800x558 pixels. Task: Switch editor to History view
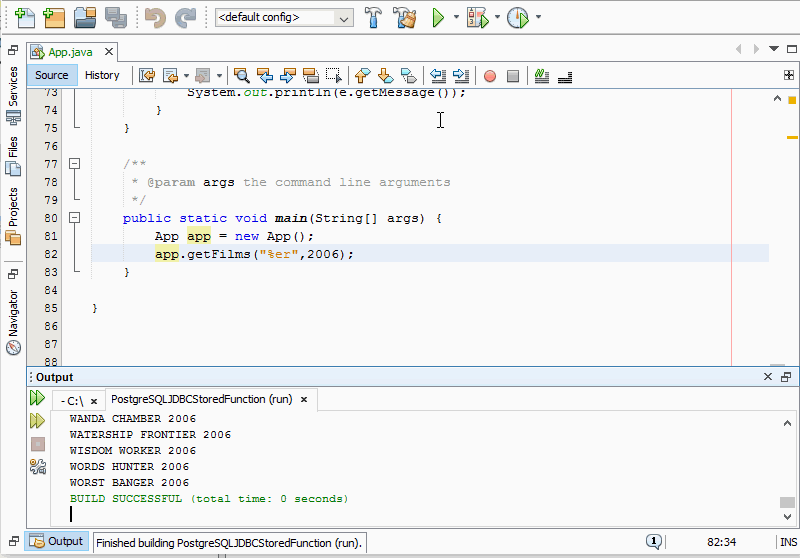click(x=102, y=75)
